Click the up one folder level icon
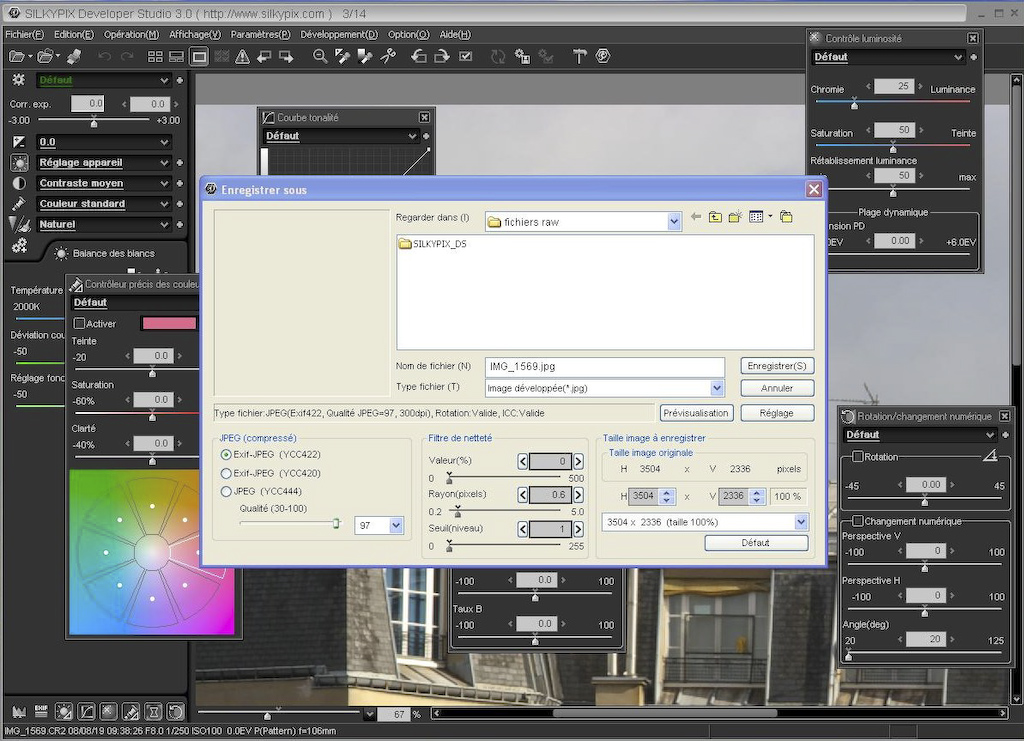This screenshot has width=1024, height=741. [x=715, y=217]
